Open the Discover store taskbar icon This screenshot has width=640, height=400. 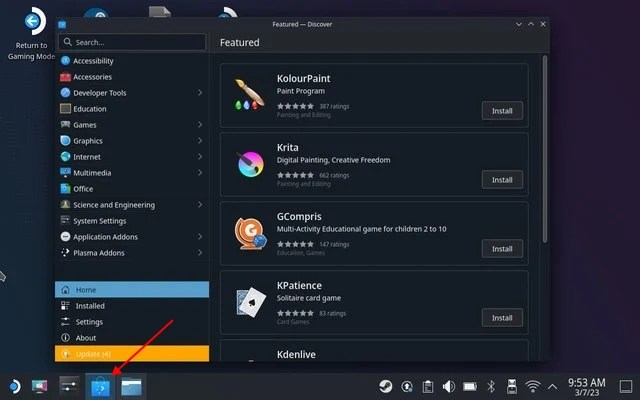click(x=100, y=387)
